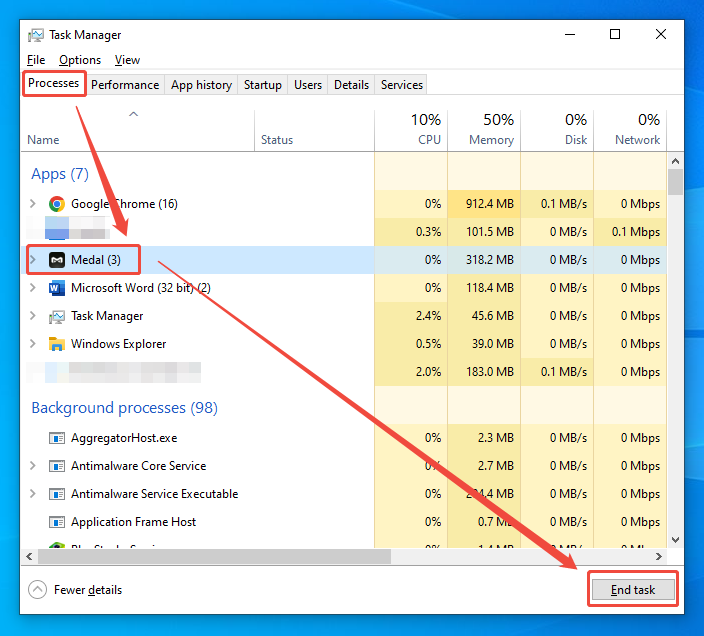Minimize the Task Manager window
The width and height of the screenshot is (704, 636).
(570, 35)
